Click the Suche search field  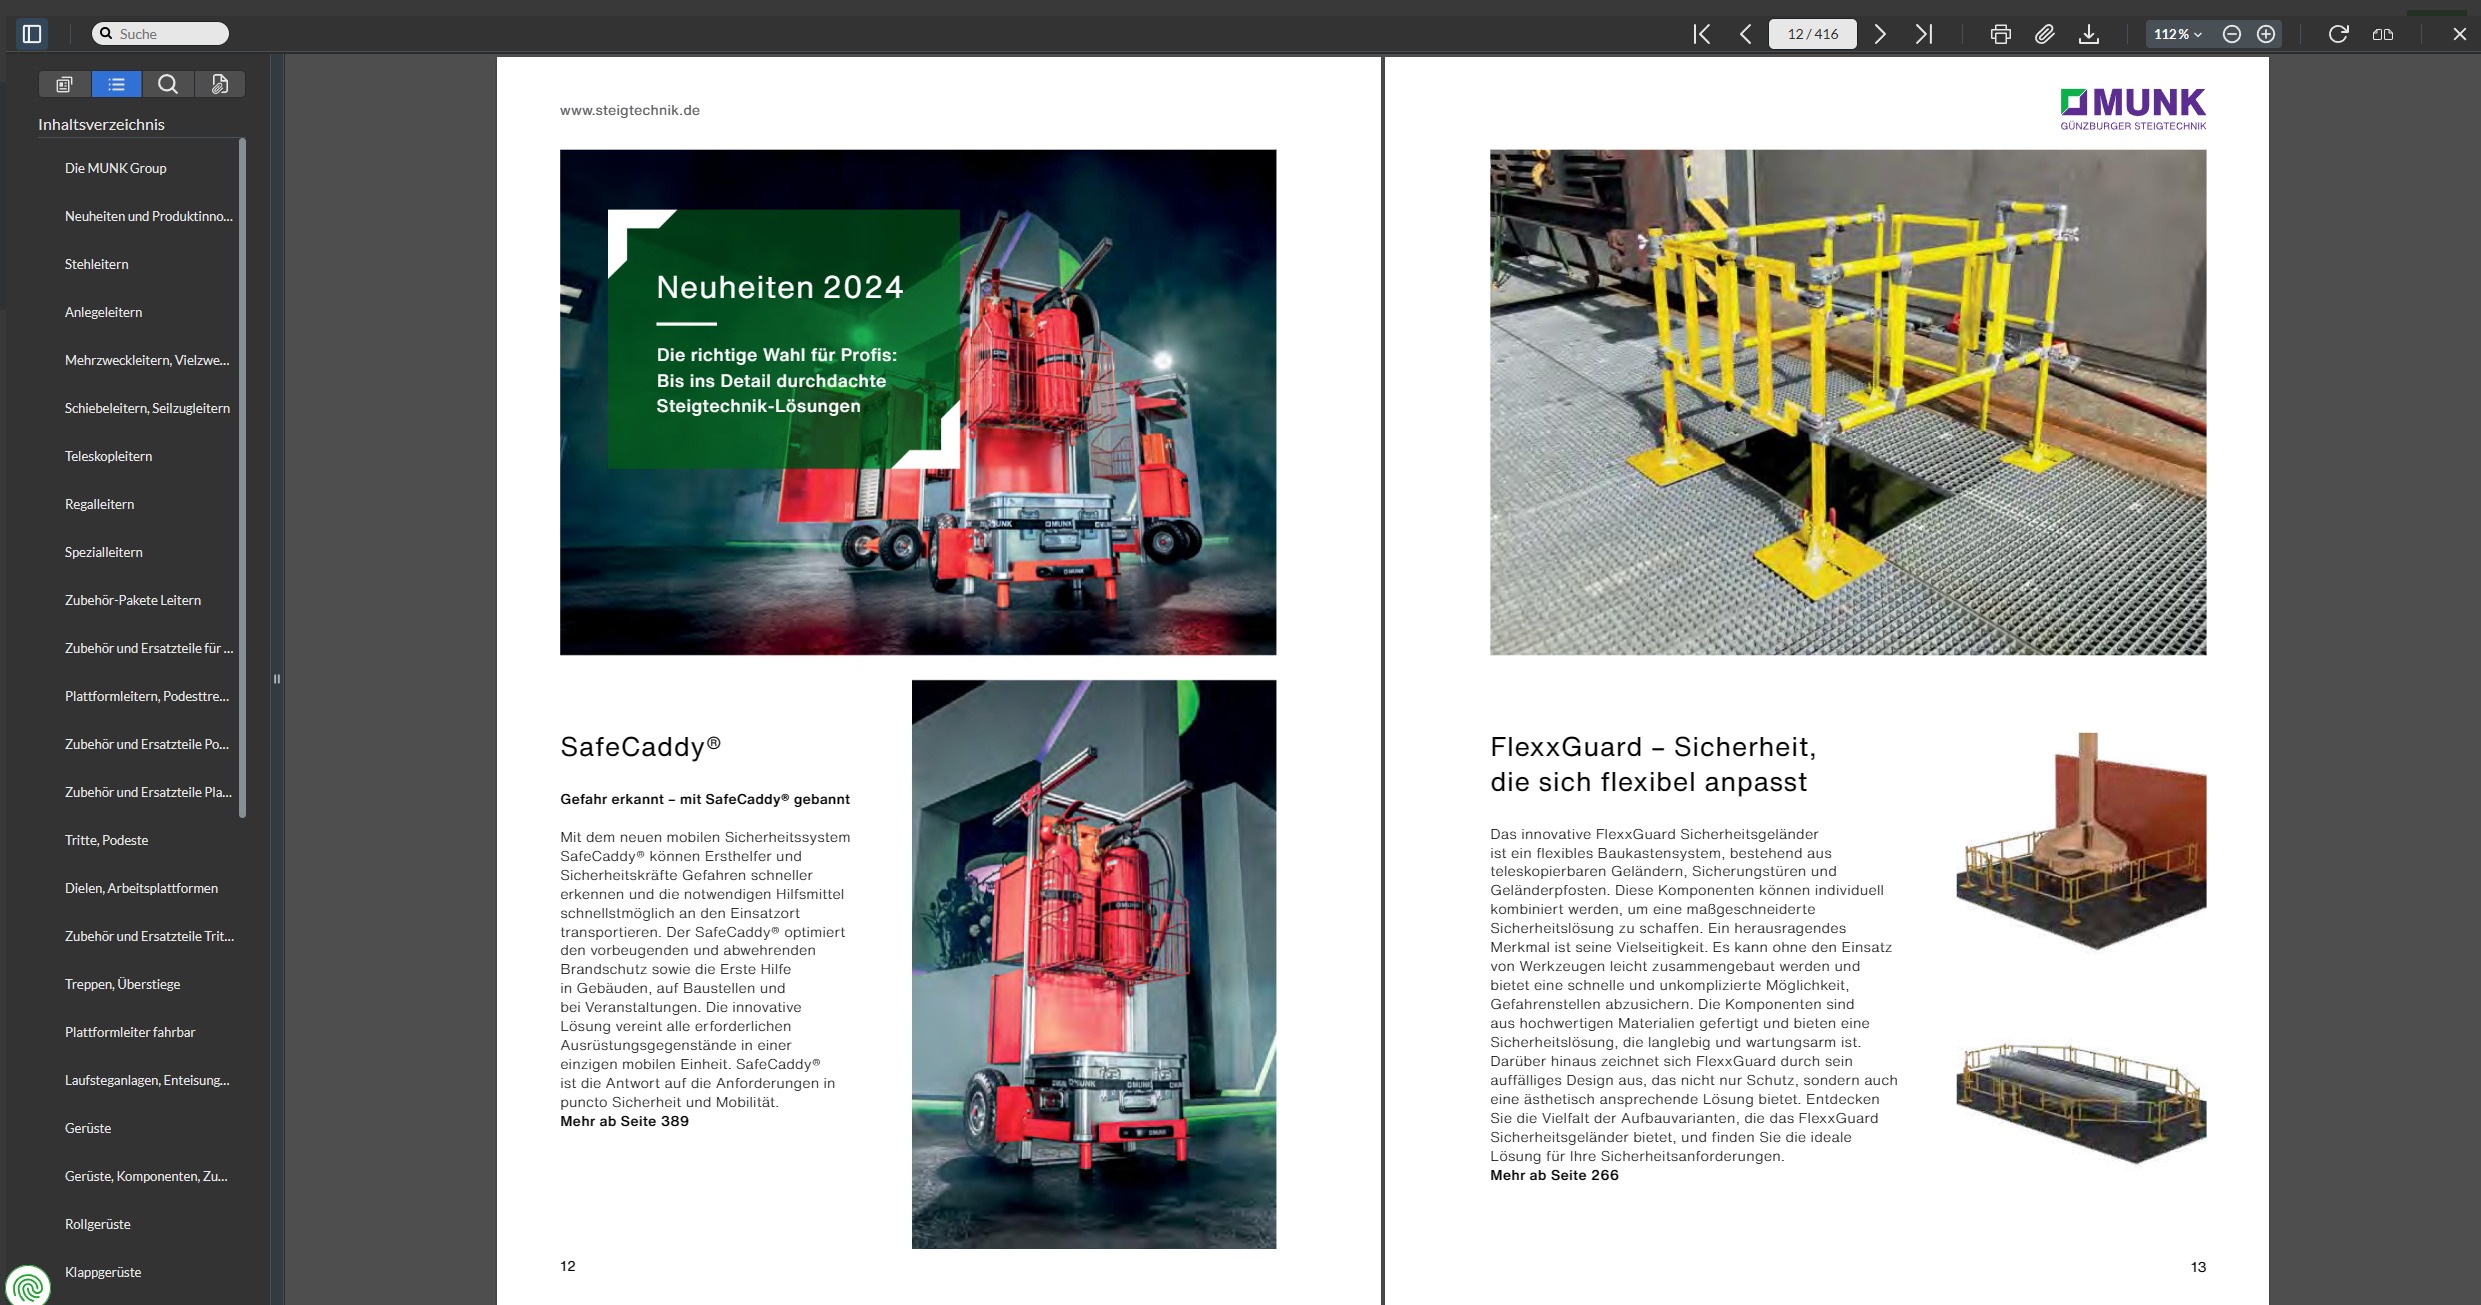click(x=160, y=34)
